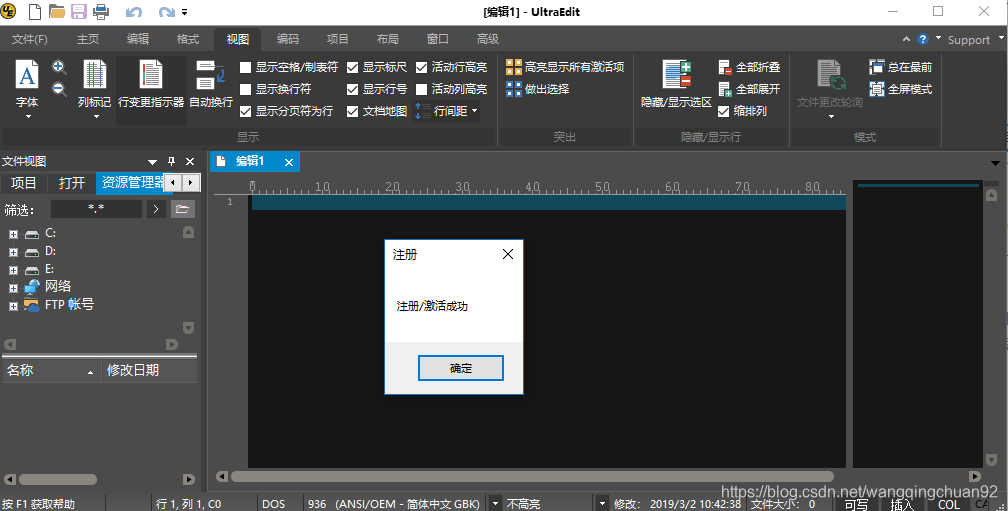Open the 行间距 dropdown
The image size is (1008, 511).
tap(446, 111)
